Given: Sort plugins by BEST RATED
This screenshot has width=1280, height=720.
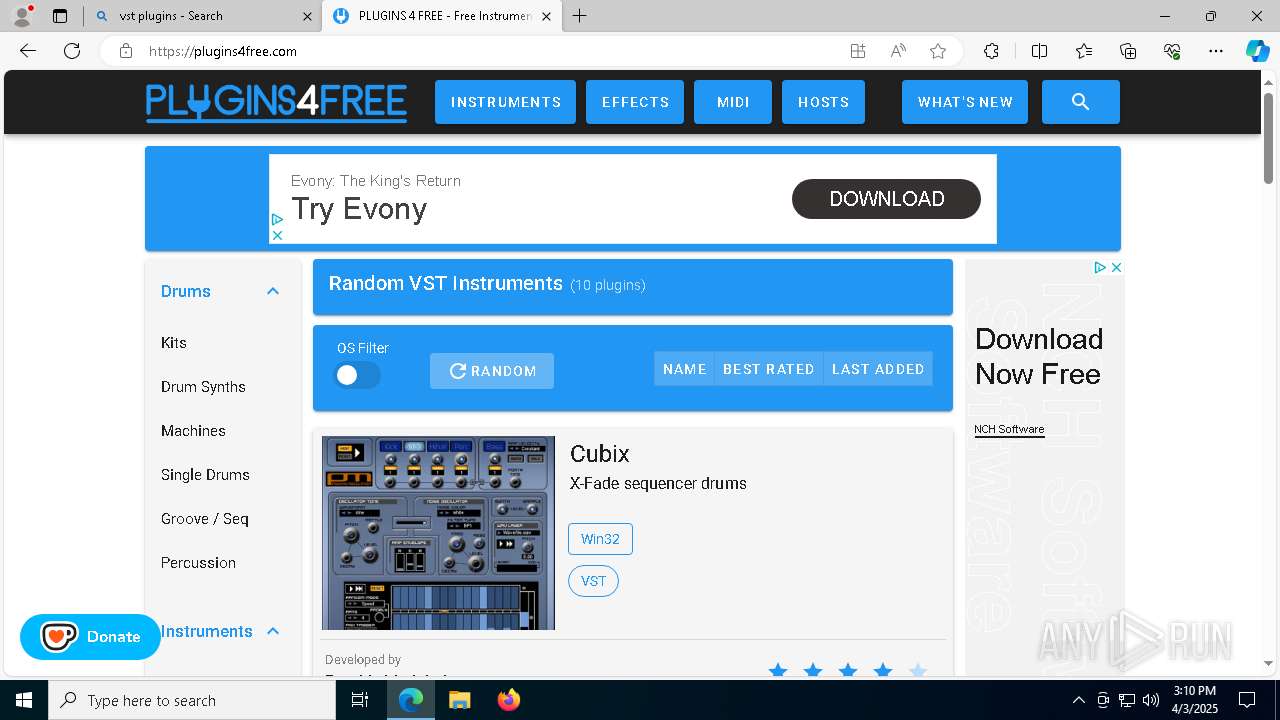Looking at the screenshot, I should [769, 369].
